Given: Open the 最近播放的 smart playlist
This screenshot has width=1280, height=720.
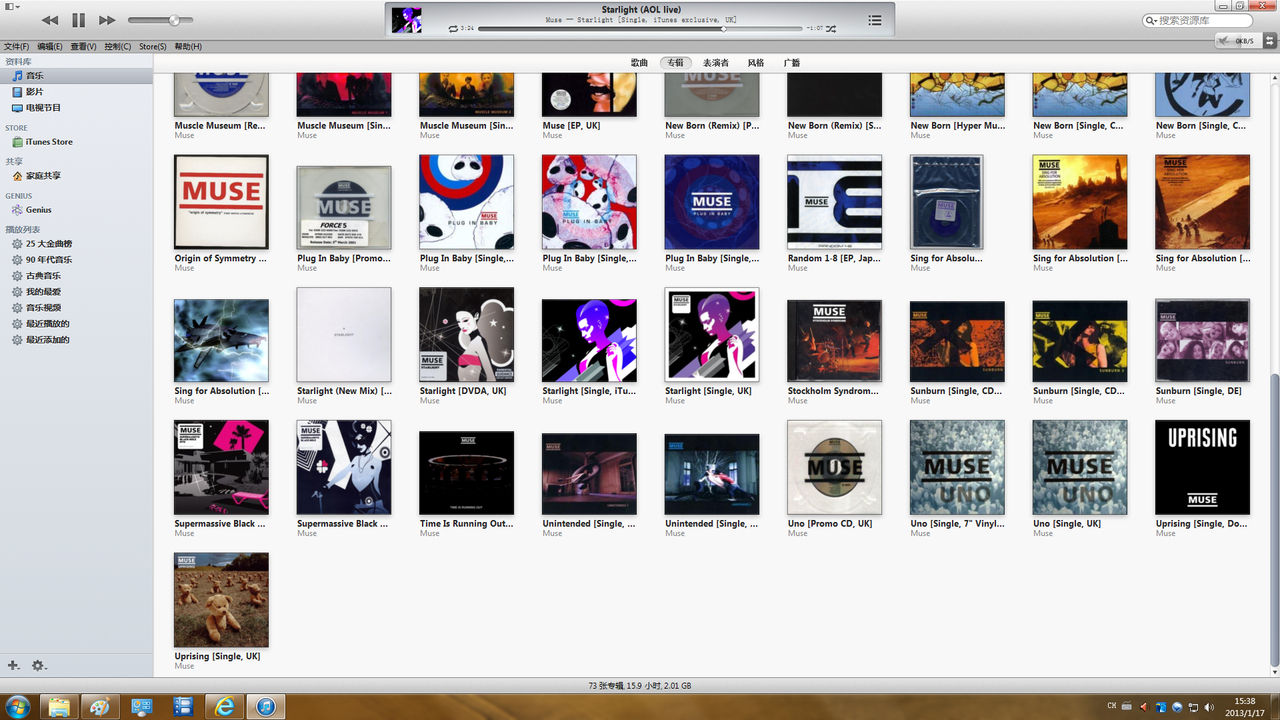Looking at the screenshot, I should (76, 324).
